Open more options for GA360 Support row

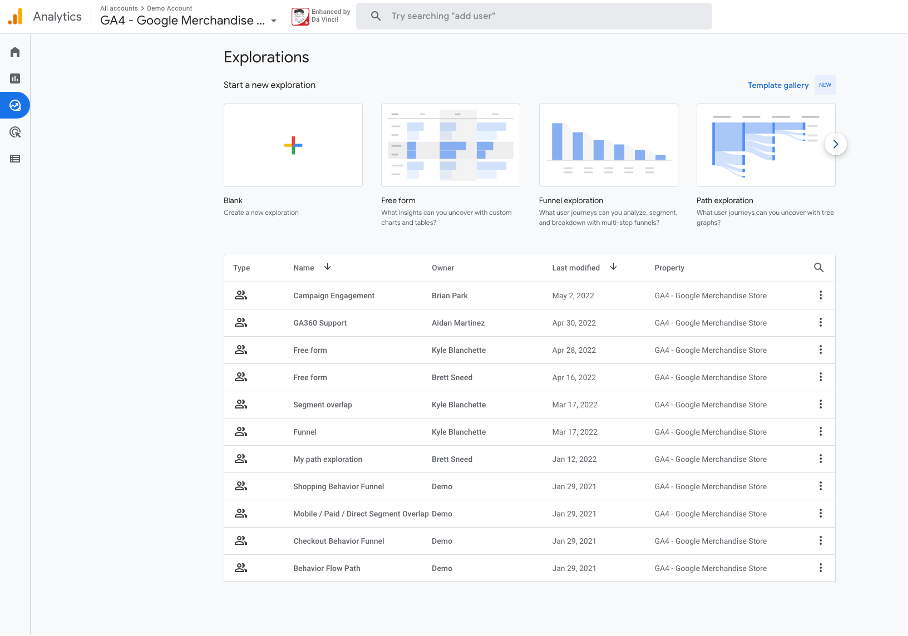[x=820, y=323]
